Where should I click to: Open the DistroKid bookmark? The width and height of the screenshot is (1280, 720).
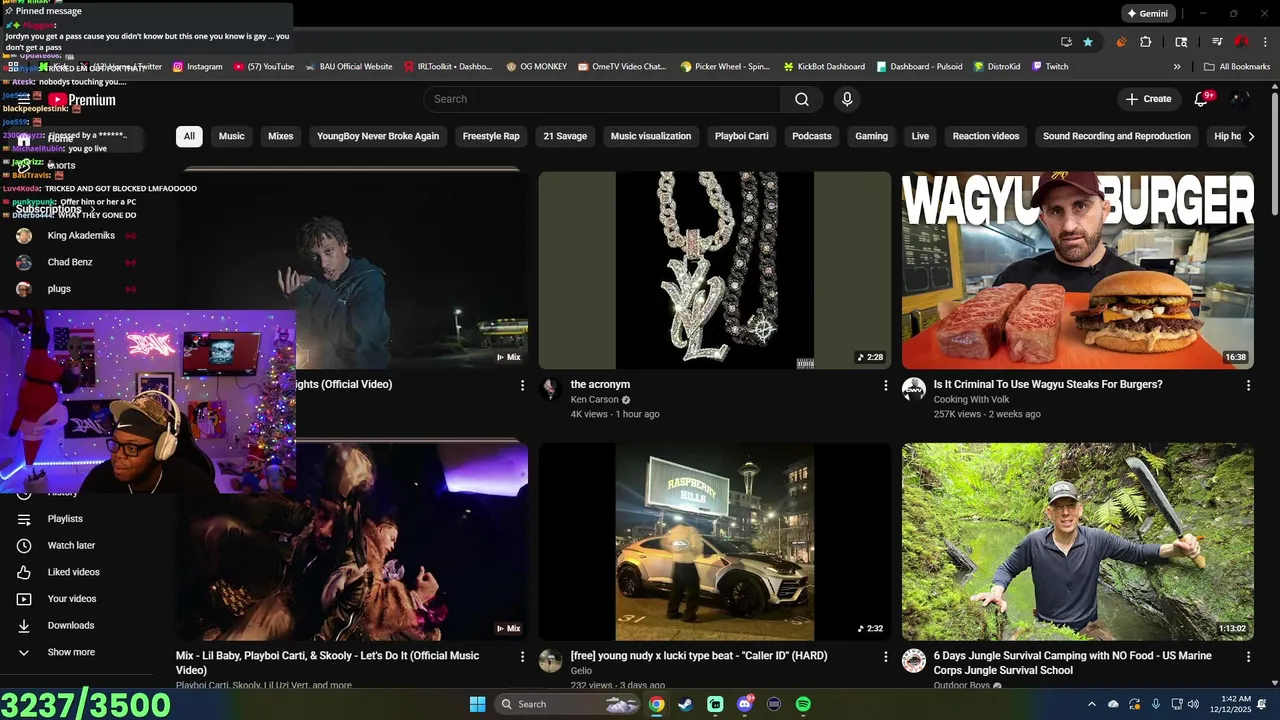pos(996,67)
